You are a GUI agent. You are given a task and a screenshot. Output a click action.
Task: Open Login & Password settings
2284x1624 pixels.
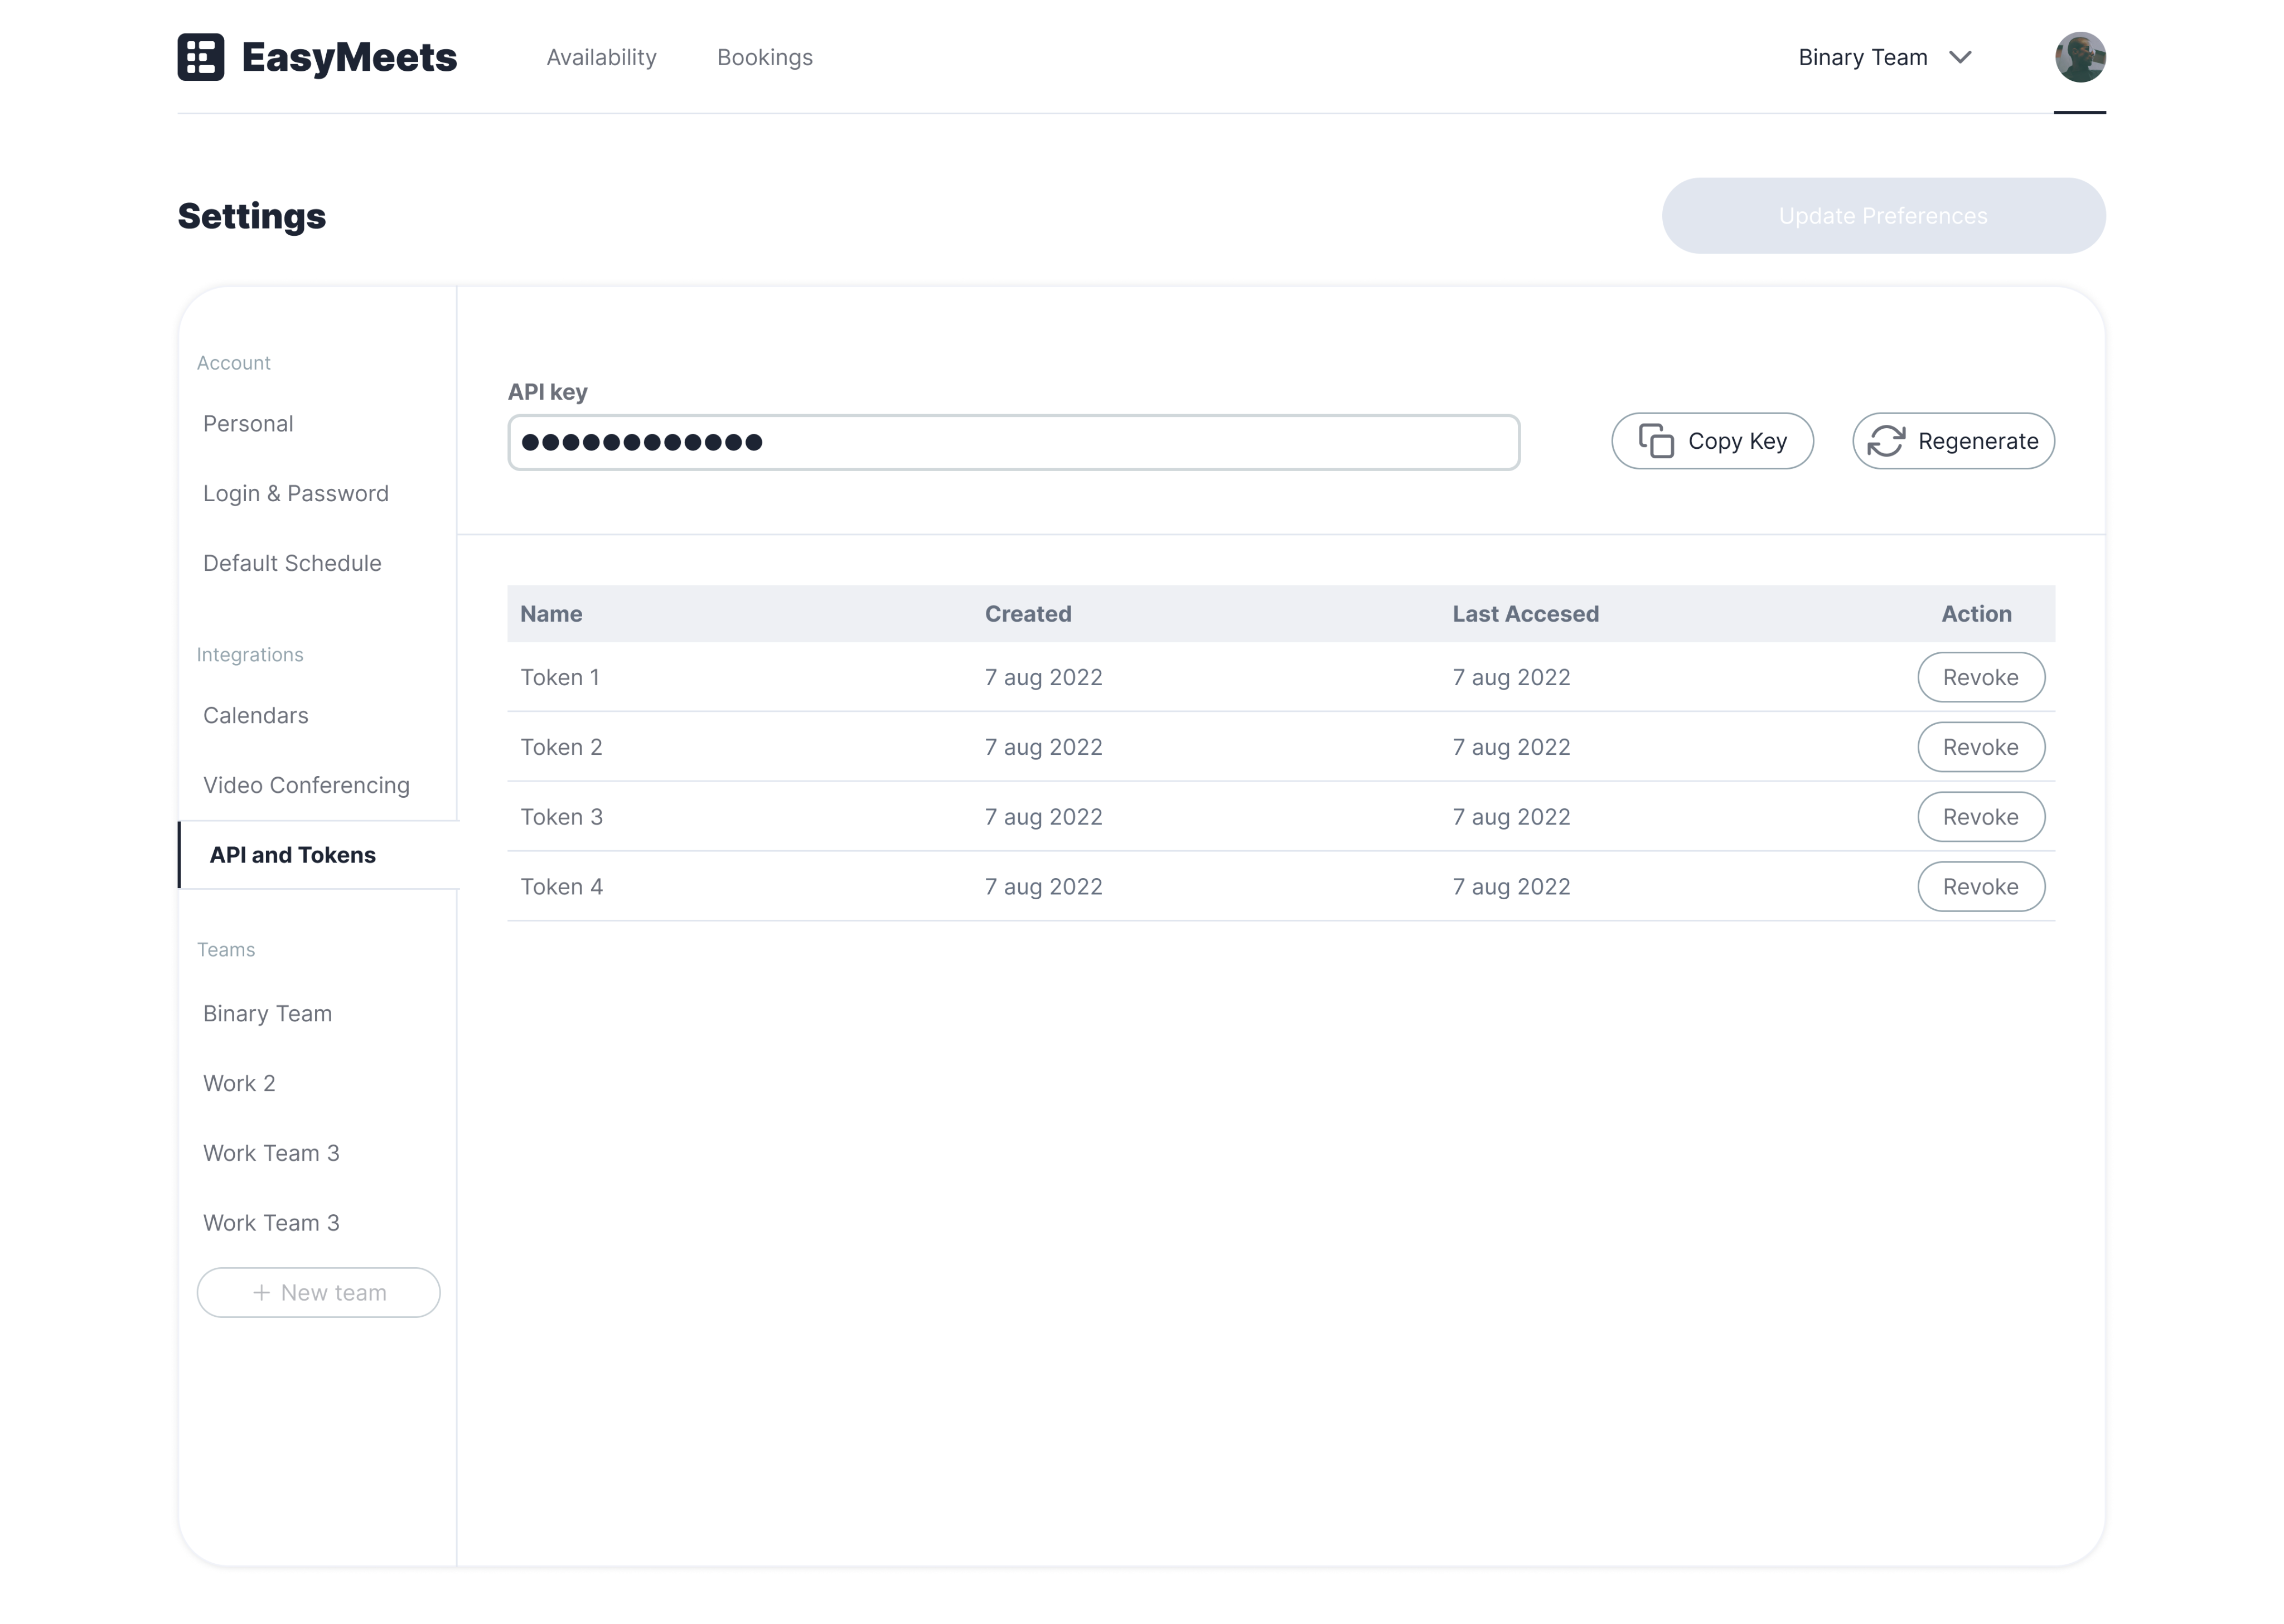click(295, 494)
